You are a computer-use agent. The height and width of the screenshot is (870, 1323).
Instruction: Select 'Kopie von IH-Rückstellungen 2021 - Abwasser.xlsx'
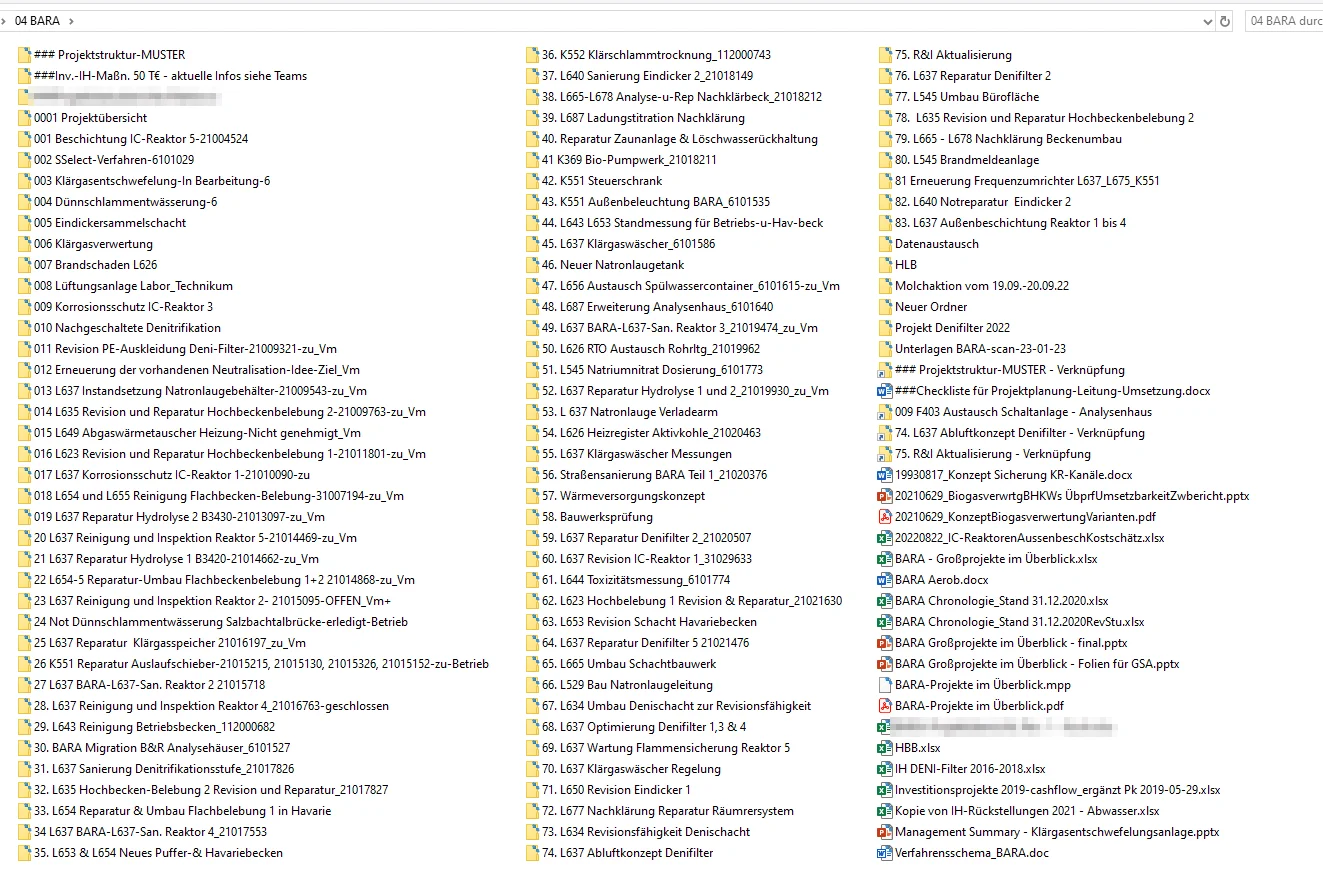click(x=1027, y=811)
